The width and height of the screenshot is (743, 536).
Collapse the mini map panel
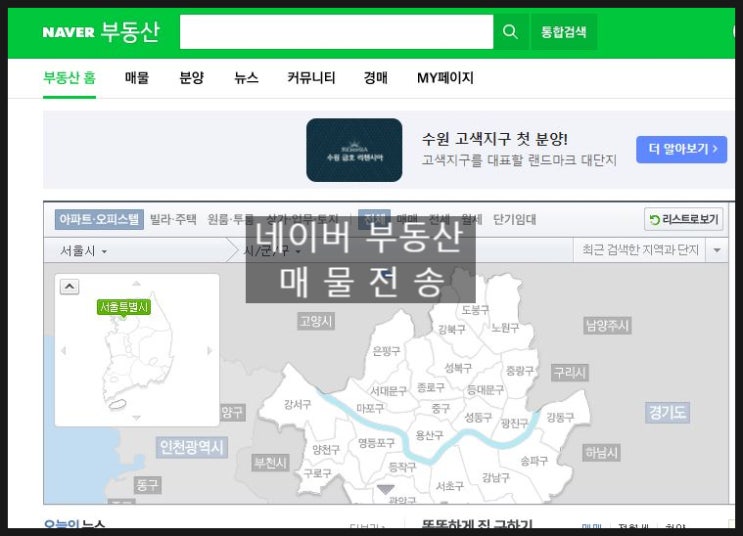(69, 287)
